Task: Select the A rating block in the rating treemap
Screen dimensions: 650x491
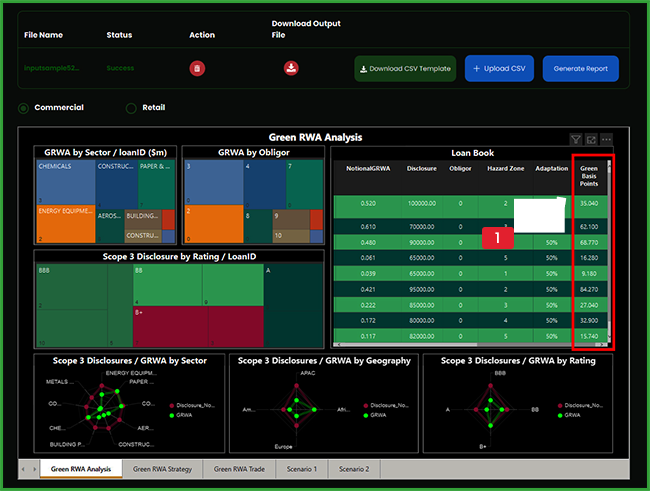Action: pyautogui.click(x=293, y=305)
